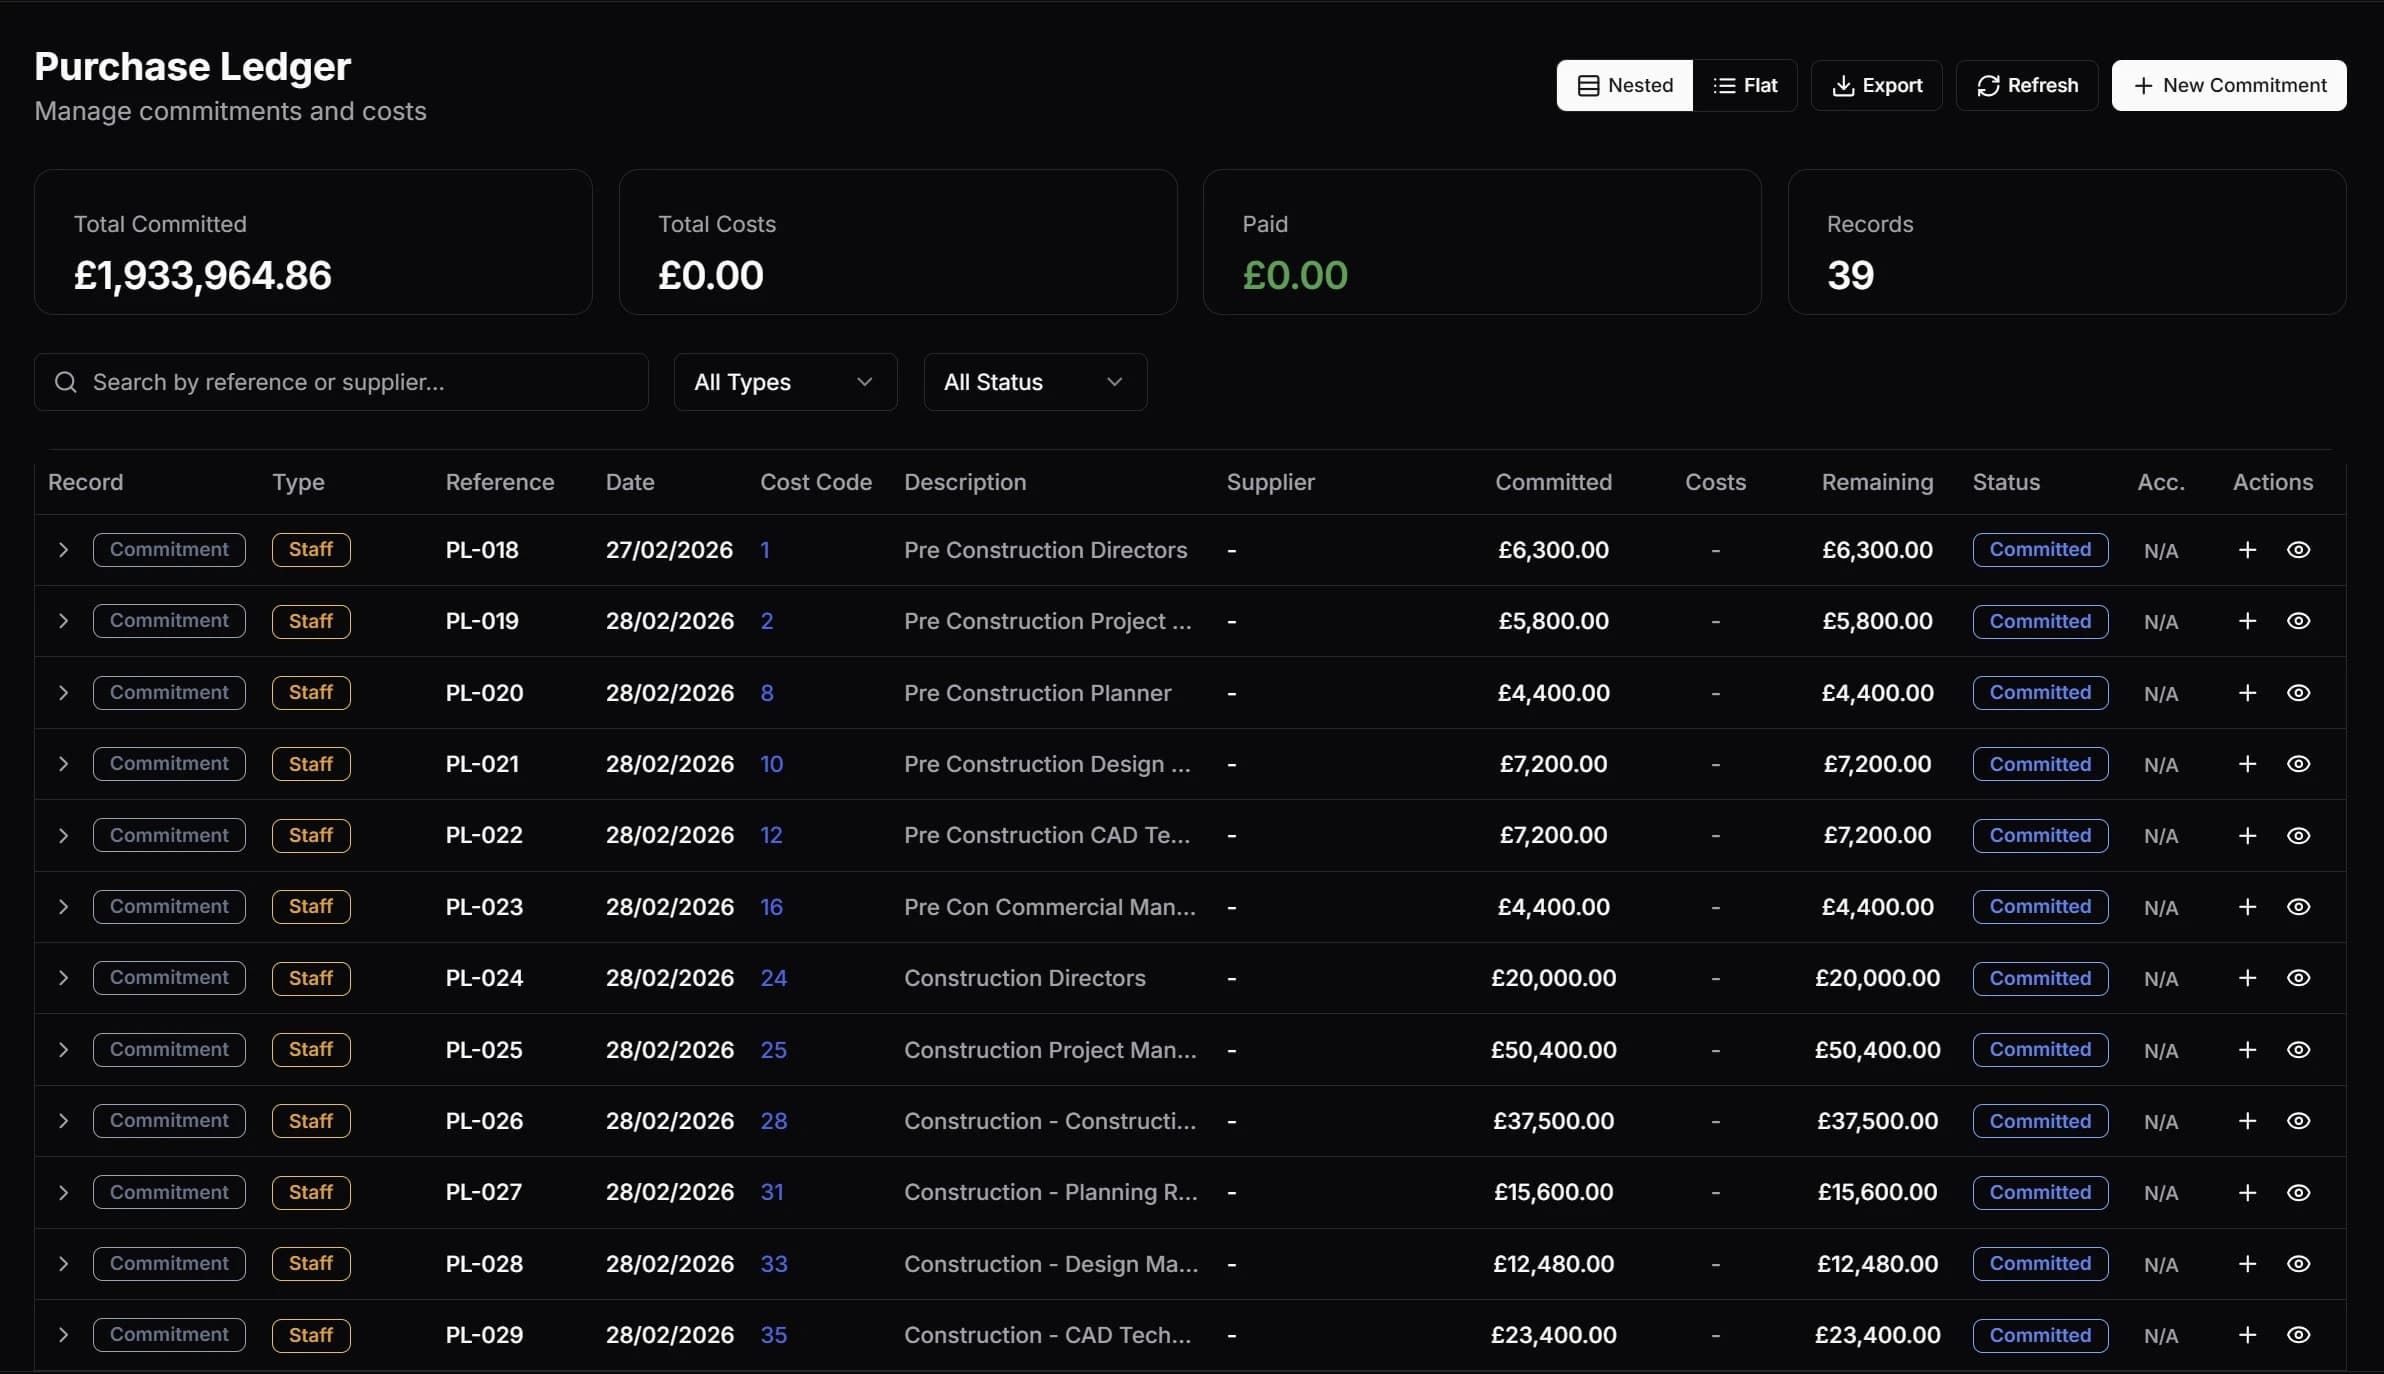
Task: Expand the PL-020 commitment row
Action: pyautogui.click(x=64, y=693)
